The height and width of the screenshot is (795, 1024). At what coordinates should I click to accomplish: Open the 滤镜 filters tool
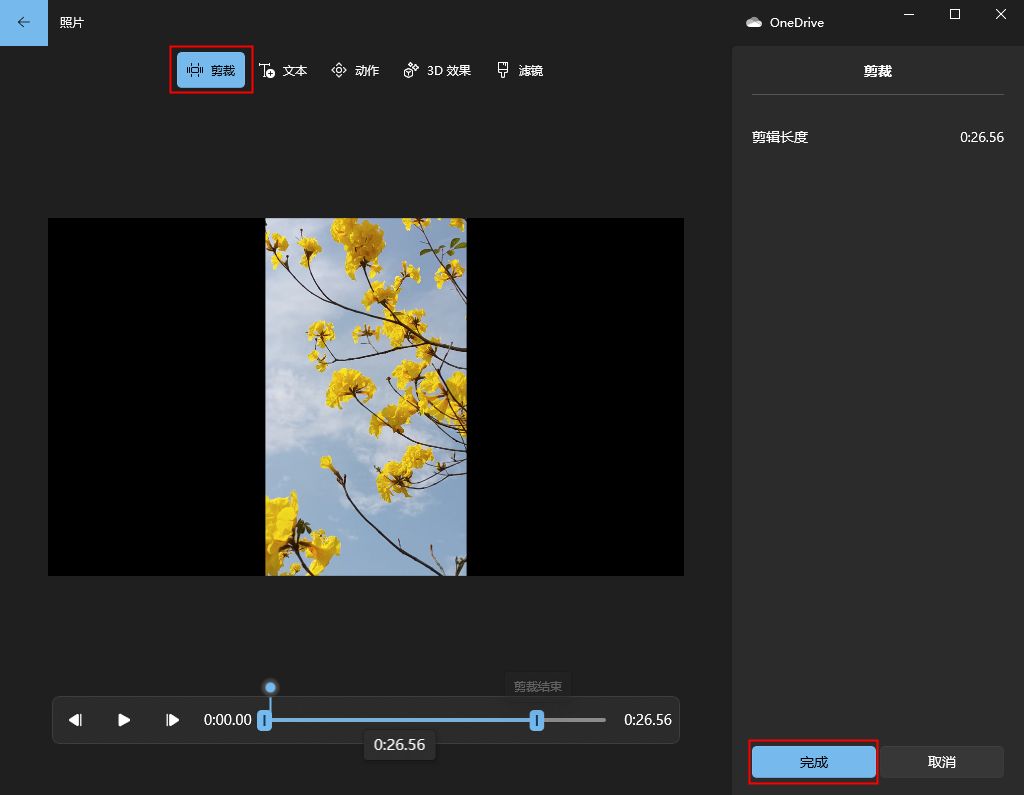click(x=520, y=71)
